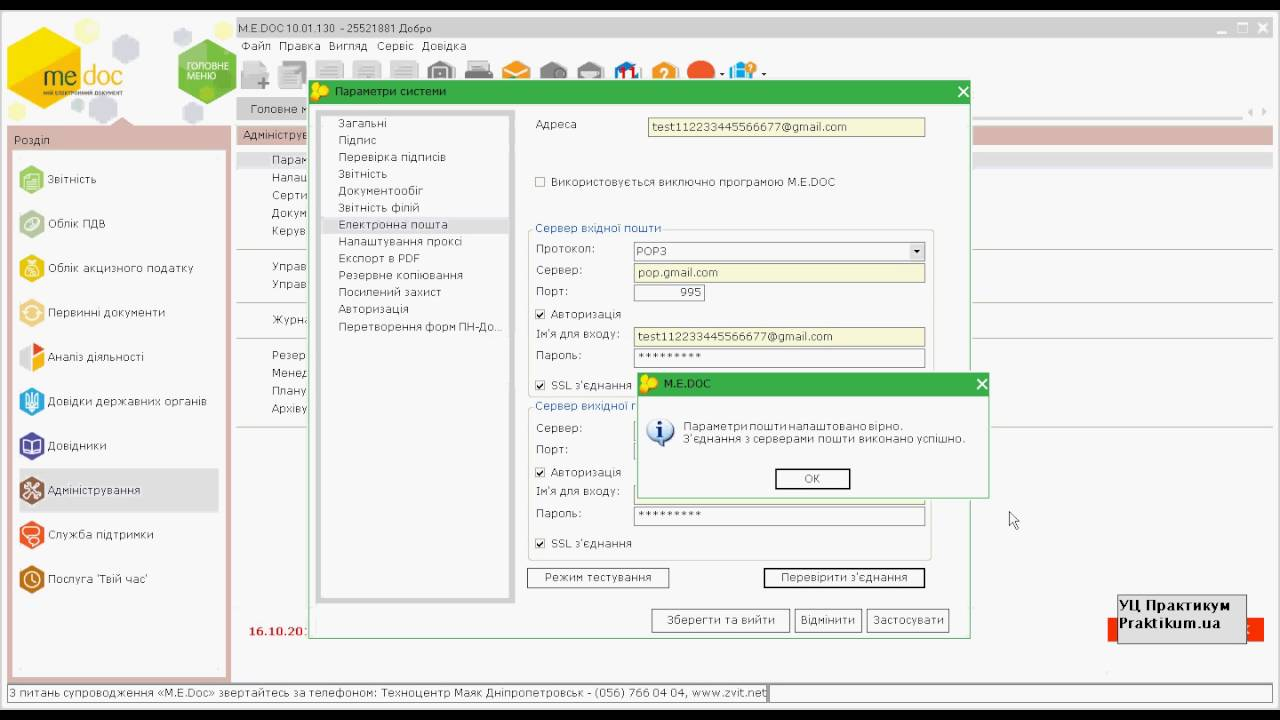
Task: Expand the Протокол POP3 dropdown
Action: 916,252
